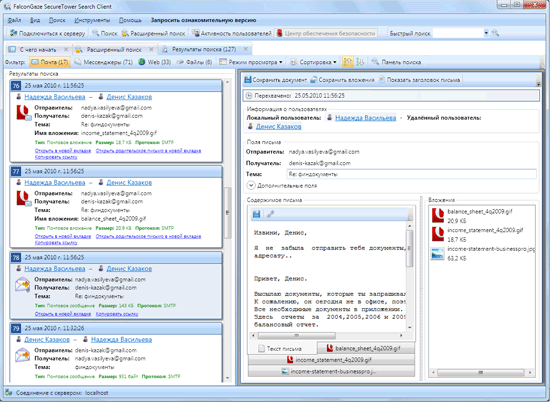The width and height of the screenshot is (550, 402).
Task: Toggle ascending sort order icon
Action: coord(348,62)
